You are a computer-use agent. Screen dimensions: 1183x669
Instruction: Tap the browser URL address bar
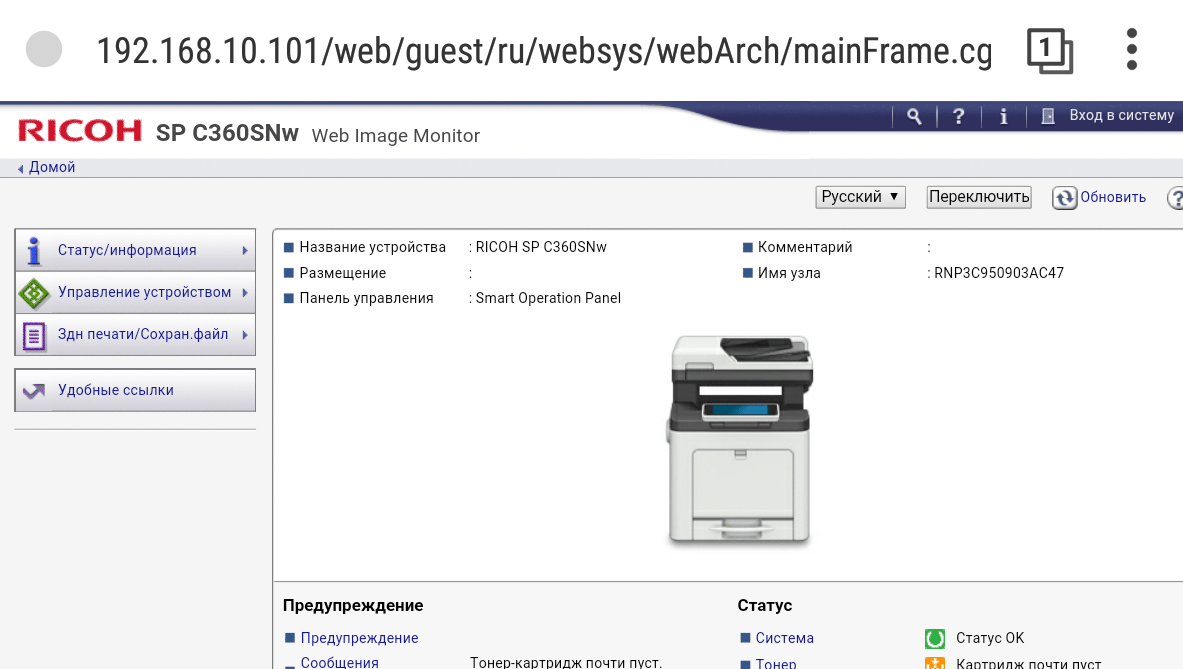click(544, 51)
